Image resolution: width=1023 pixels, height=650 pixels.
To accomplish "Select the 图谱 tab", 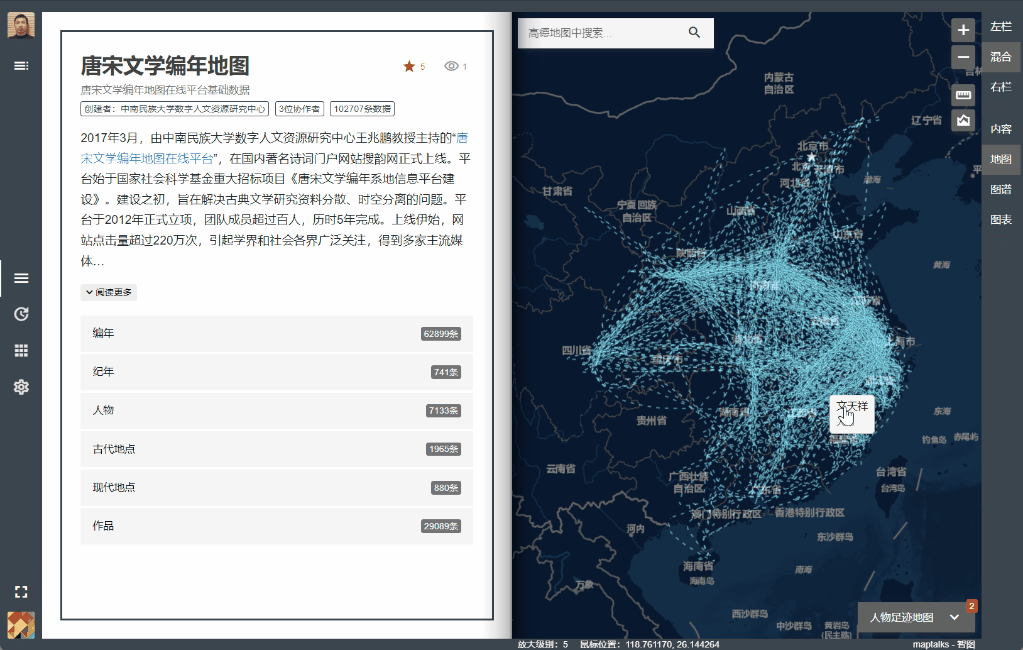I will click(1001, 189).
